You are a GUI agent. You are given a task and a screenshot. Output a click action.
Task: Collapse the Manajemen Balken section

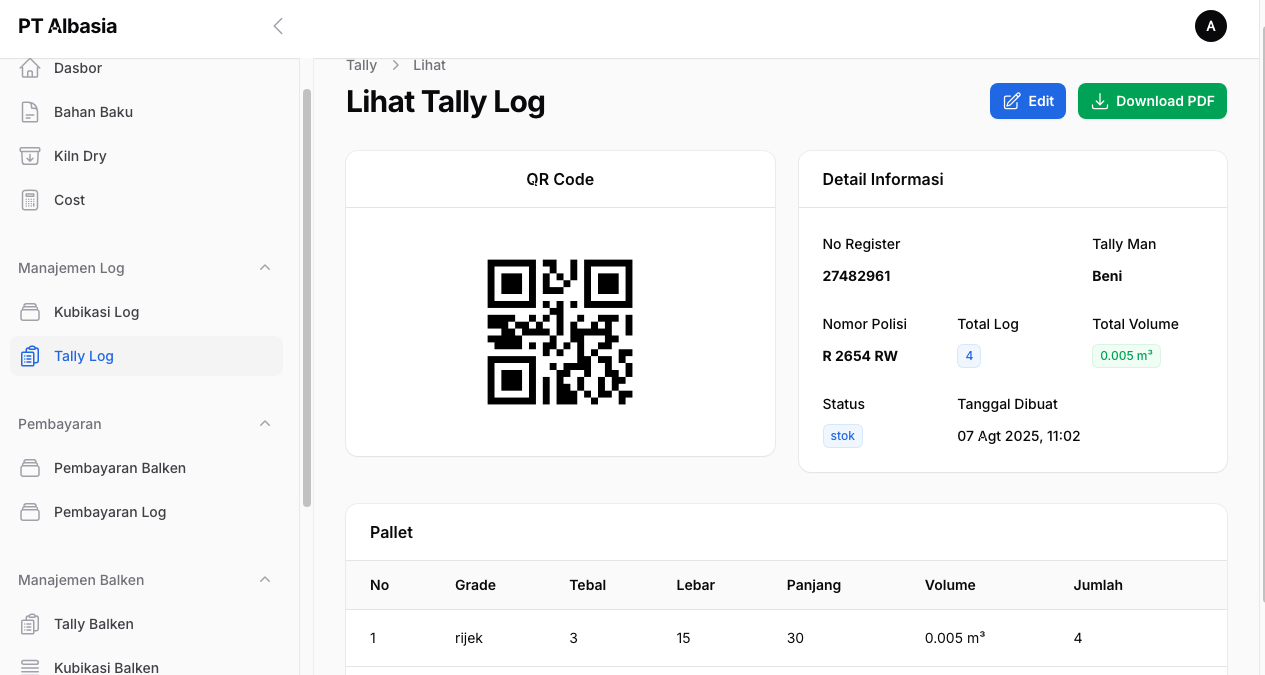click(265, 580)
